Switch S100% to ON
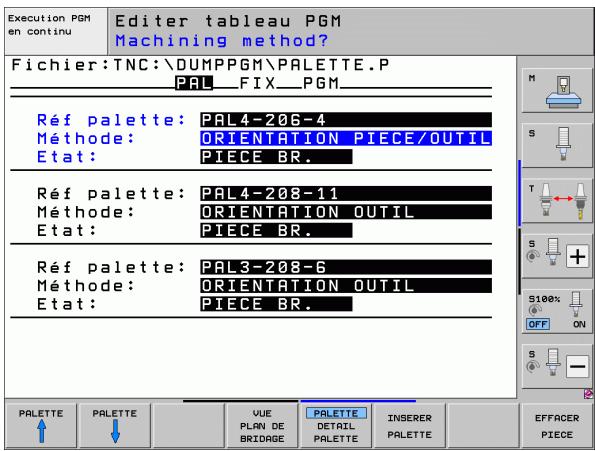595x451 pixels. coord(579,324)
